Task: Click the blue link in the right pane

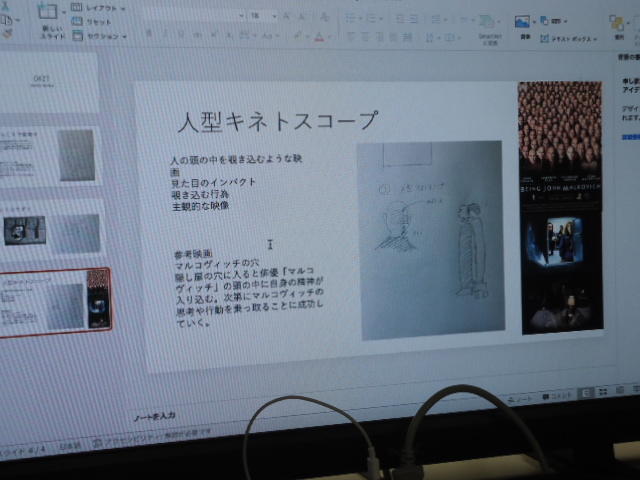Action: 631,137
